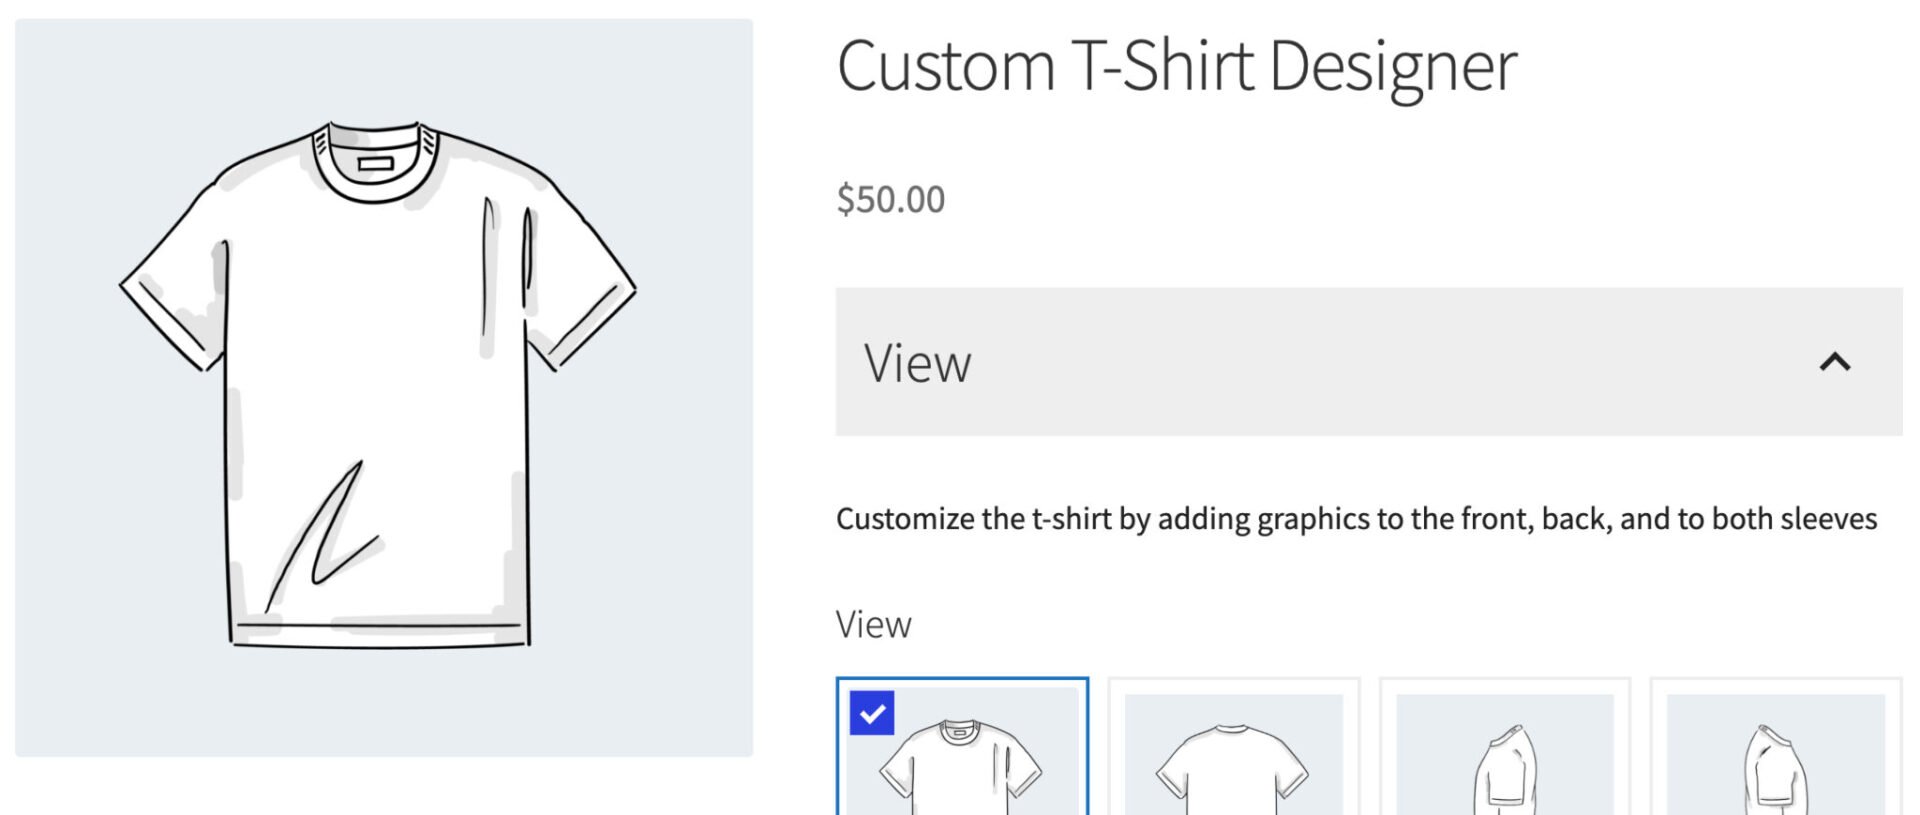The width and height of the screenshot is (1920, 815).
Task: Click the collar of the large t-shirt
Action: click(x=376, y=185)
